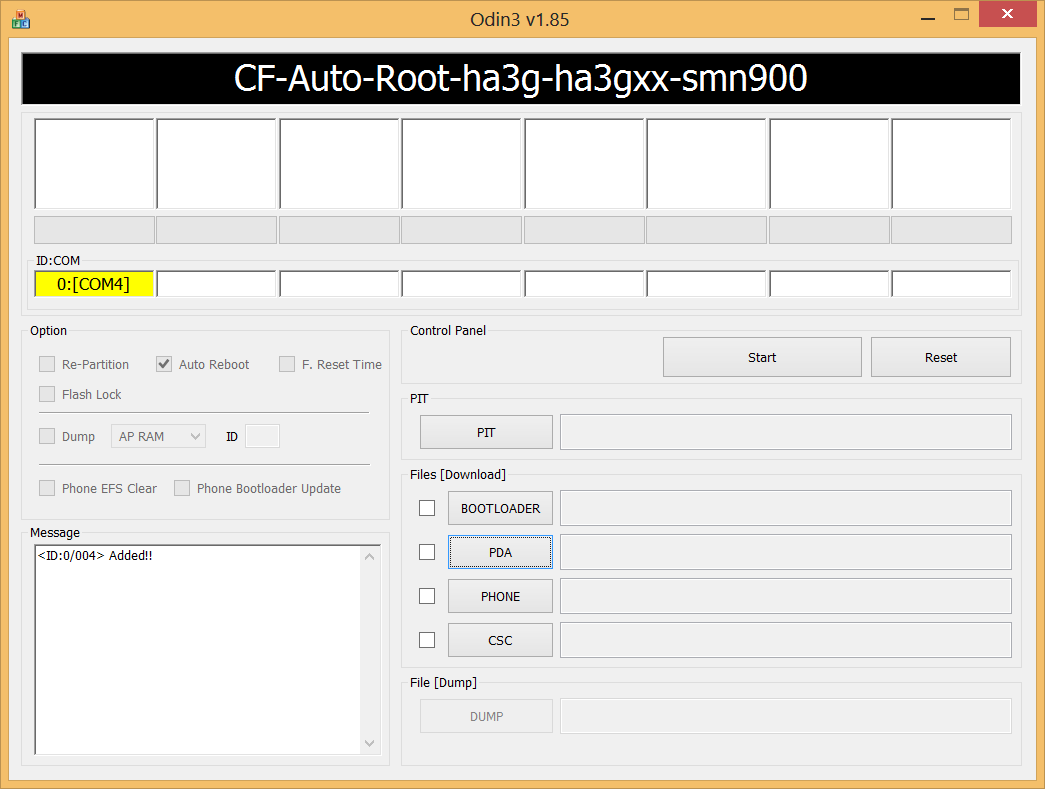Screen dimensions: 1045x789
Task: Click the BOOTLOADER file button
Action: (x=500, y=507)
